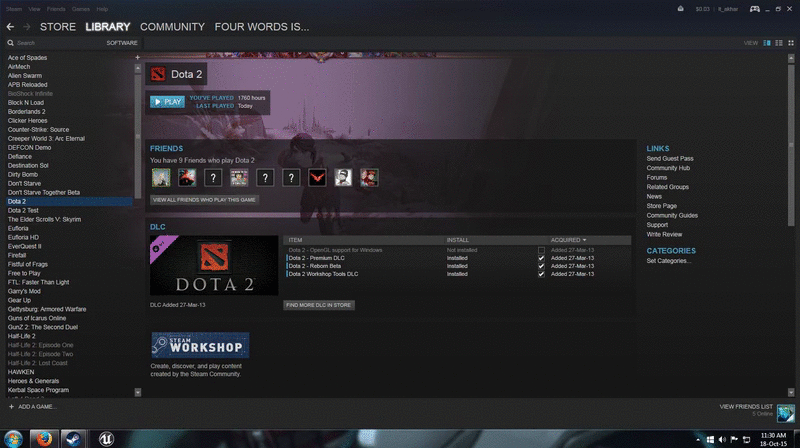The width and height of the screenshot is (800, 448).
Task: Select FTL: Faster Than Light
Action: (38, 282)
